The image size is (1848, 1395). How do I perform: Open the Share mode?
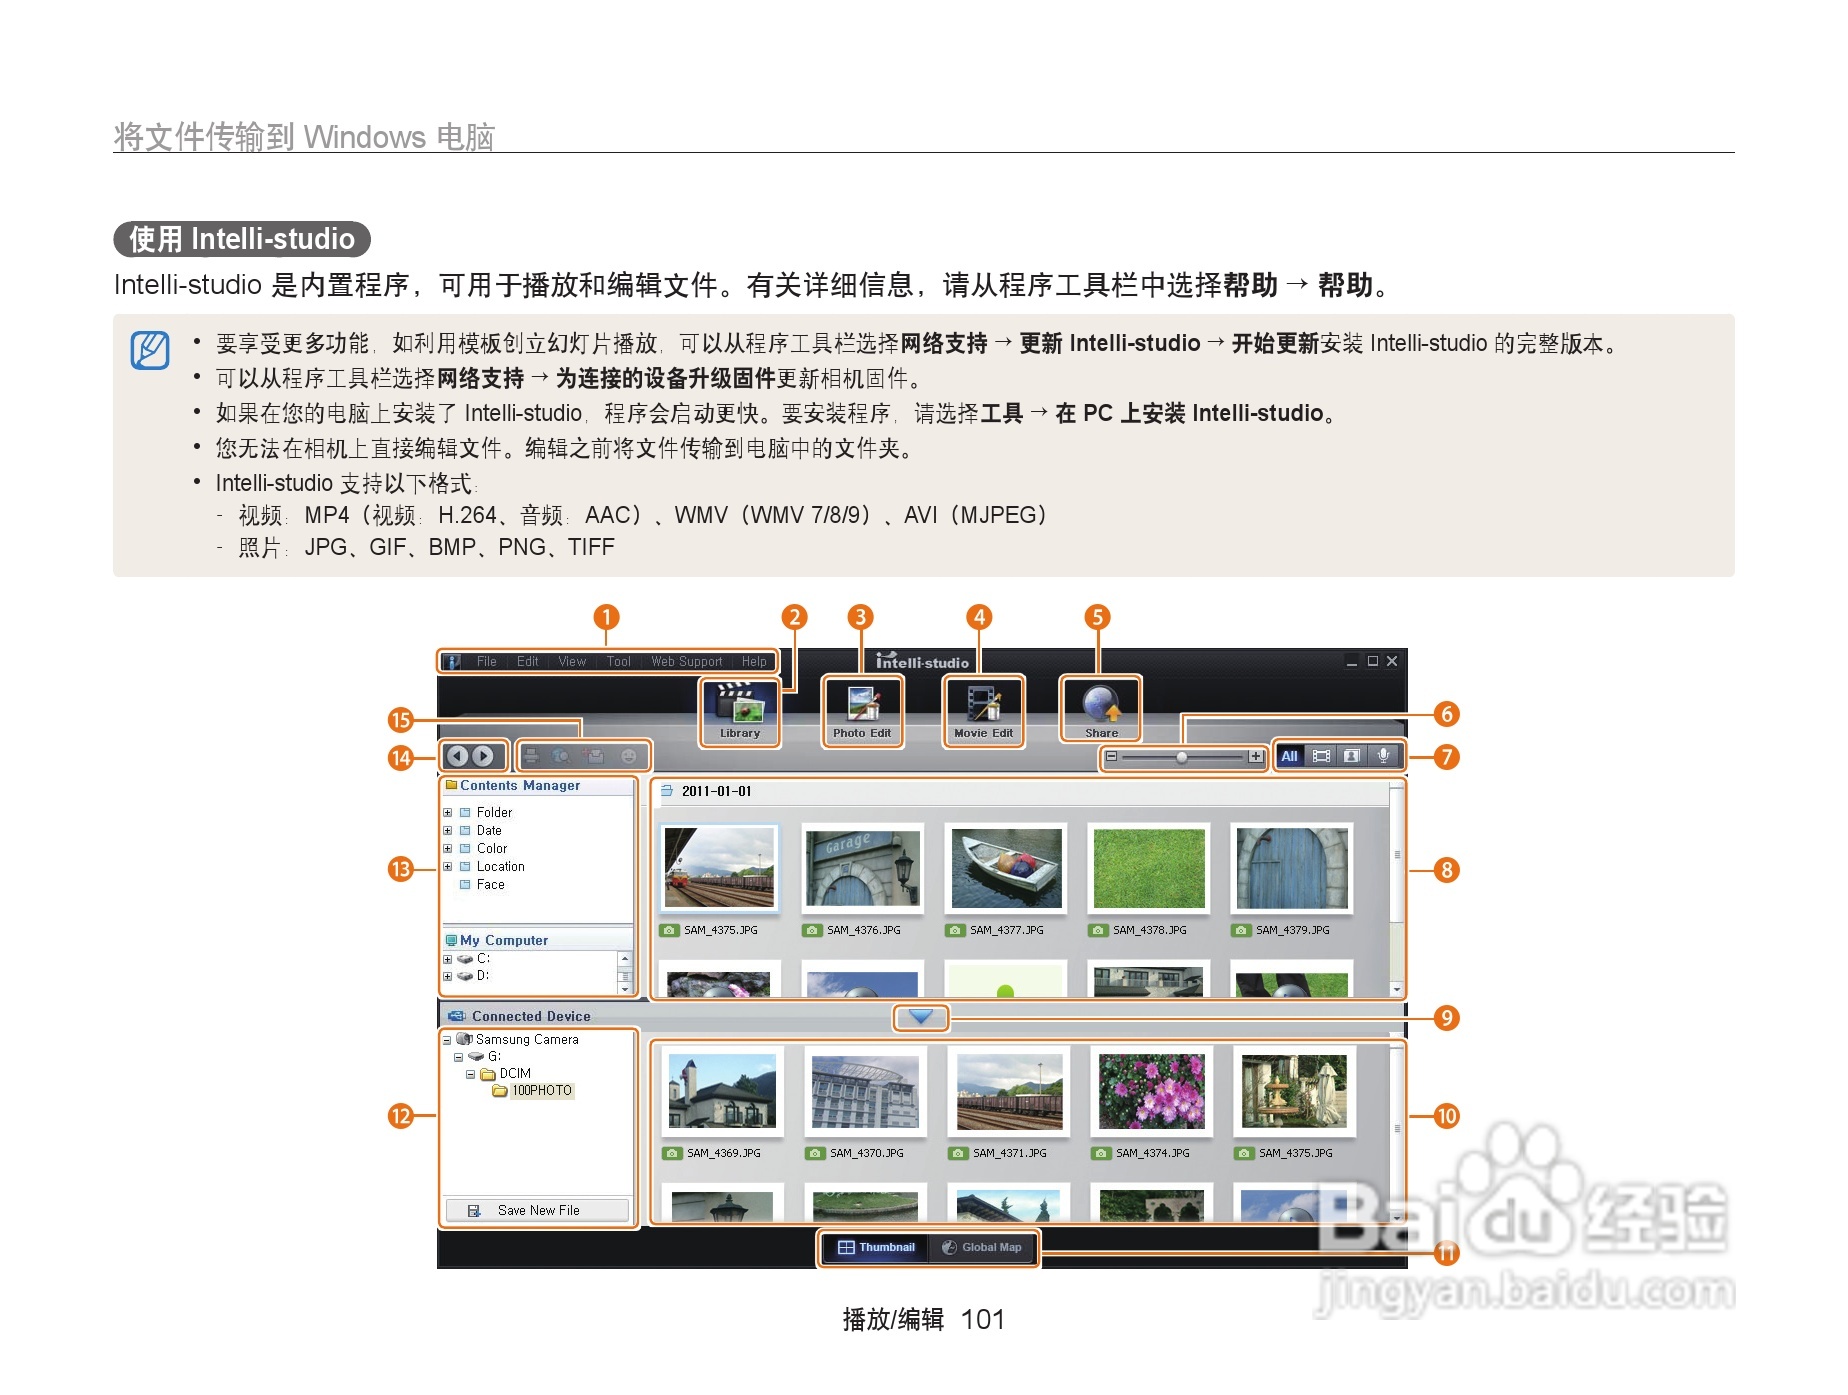(x=1101, y=711)
